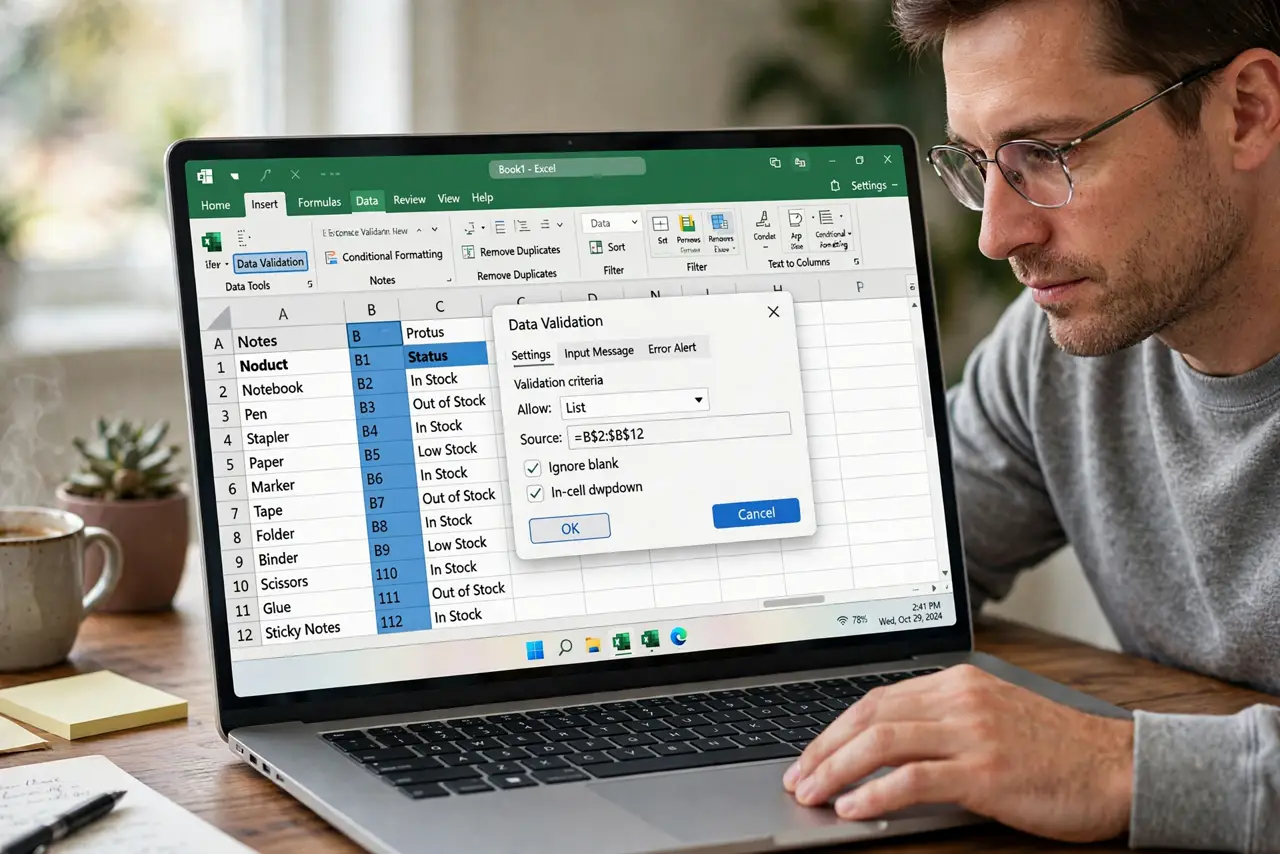Launch Microsoft Edge from the taskbar
The width and height of the screenshot is (1280, 854).
pos(678,636)
